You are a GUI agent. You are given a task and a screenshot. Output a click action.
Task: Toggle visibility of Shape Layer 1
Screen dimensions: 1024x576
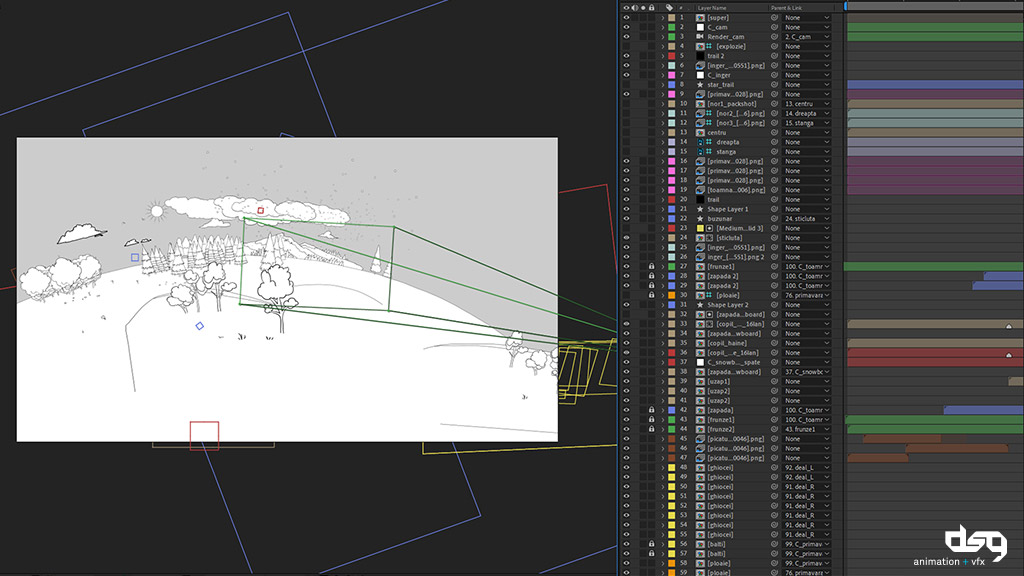tap(626, 209)
